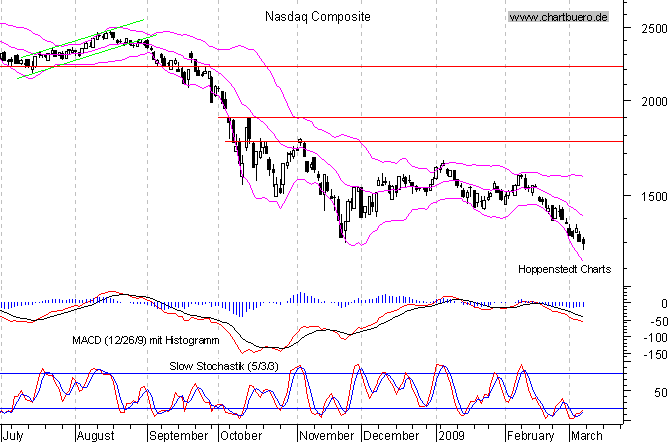This screenshot has height=442, width=671.
Task: Click the December label on the time axis
Action: click(391, 436)
